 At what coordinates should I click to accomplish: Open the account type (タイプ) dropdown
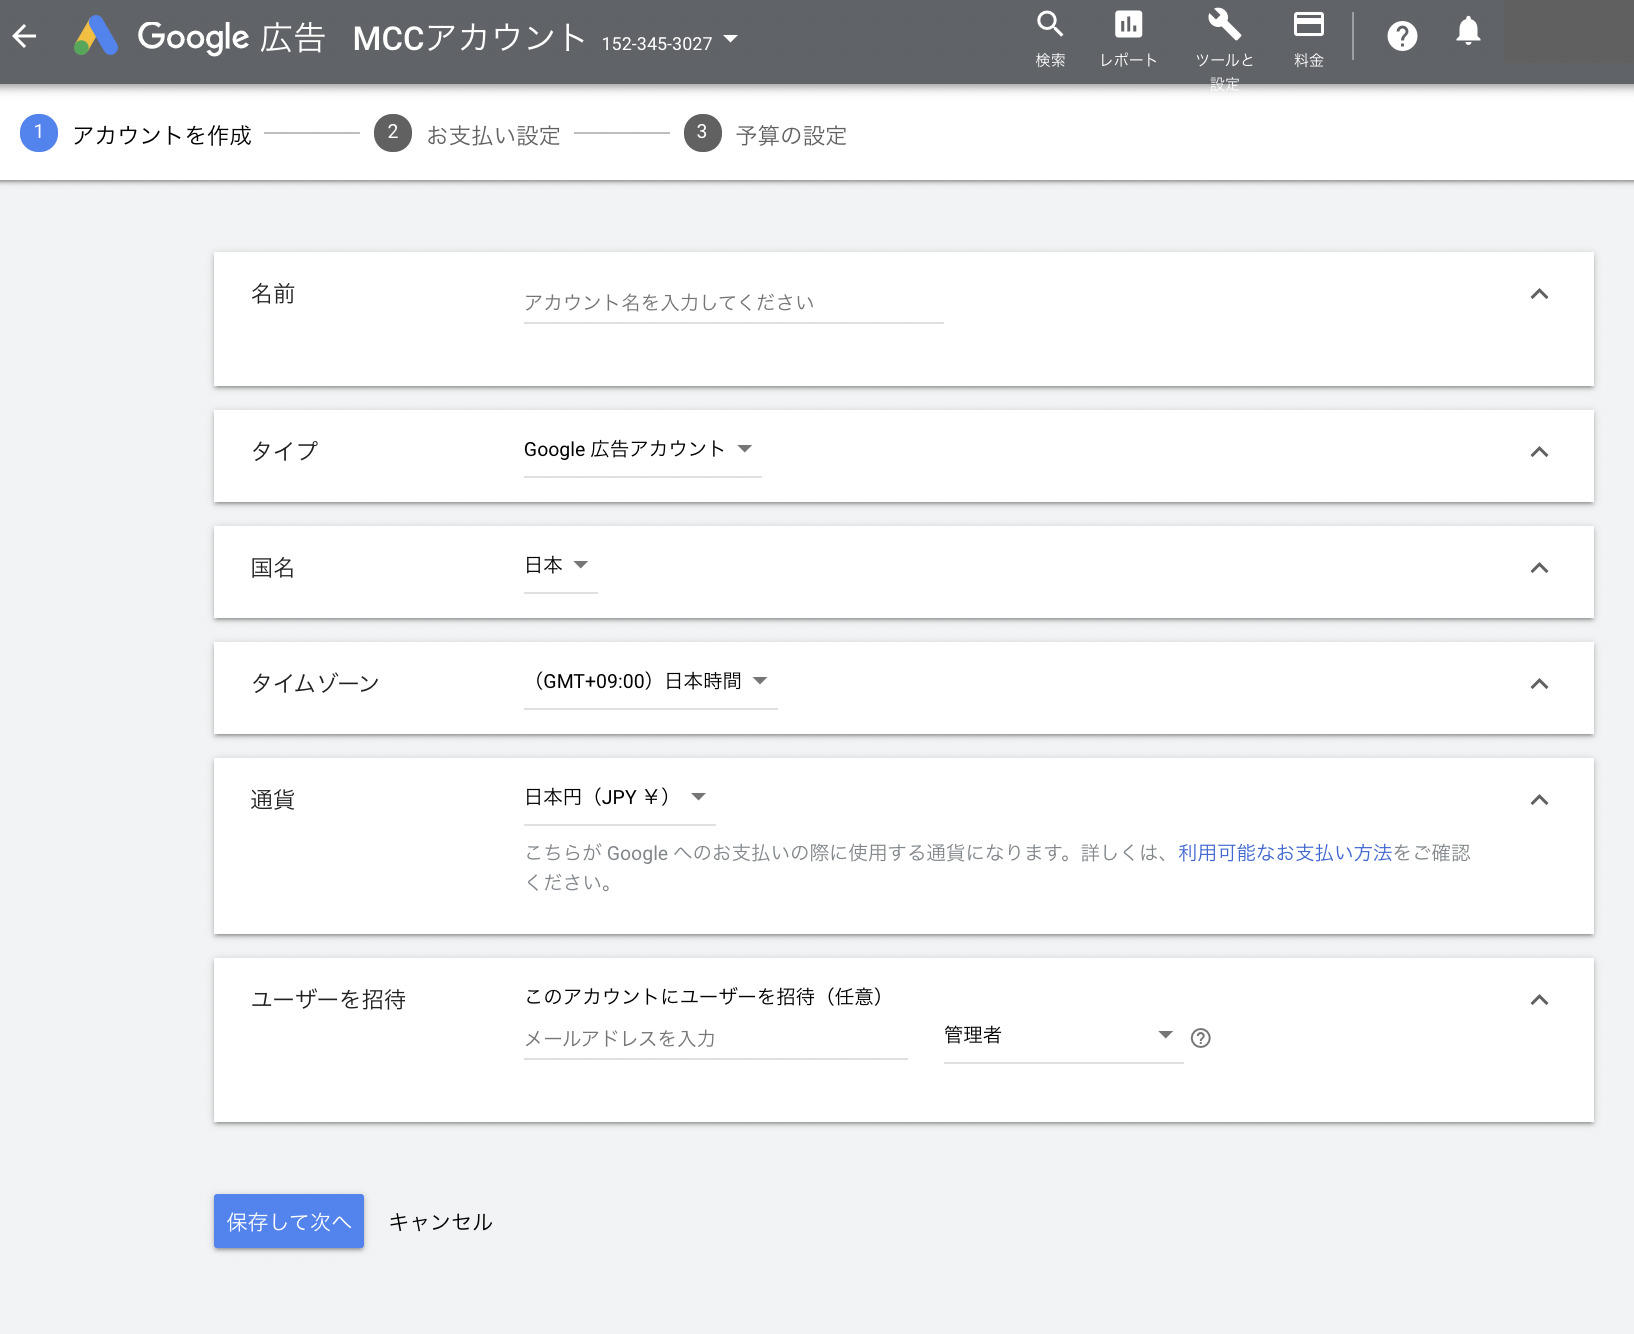pyautogui.click(x=641, y=450)
